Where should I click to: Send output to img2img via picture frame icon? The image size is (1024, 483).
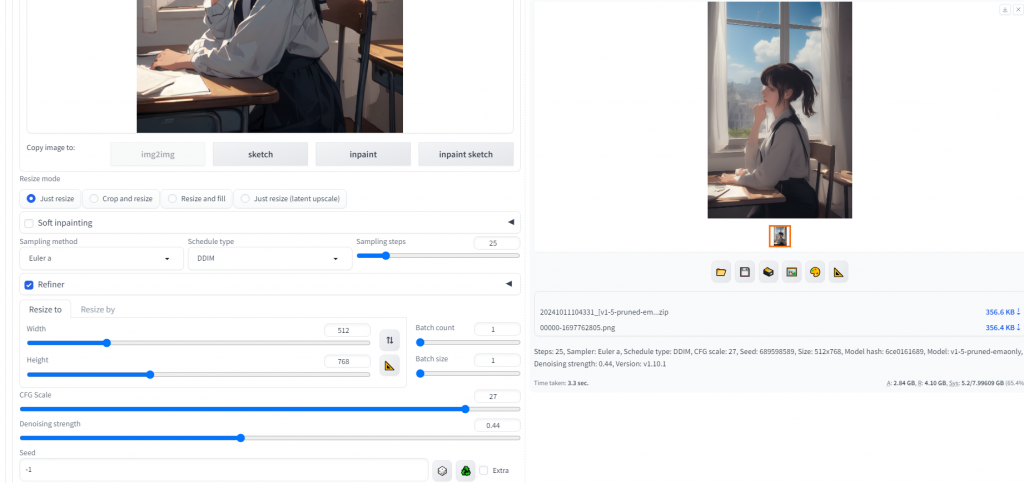pos(792,272)
